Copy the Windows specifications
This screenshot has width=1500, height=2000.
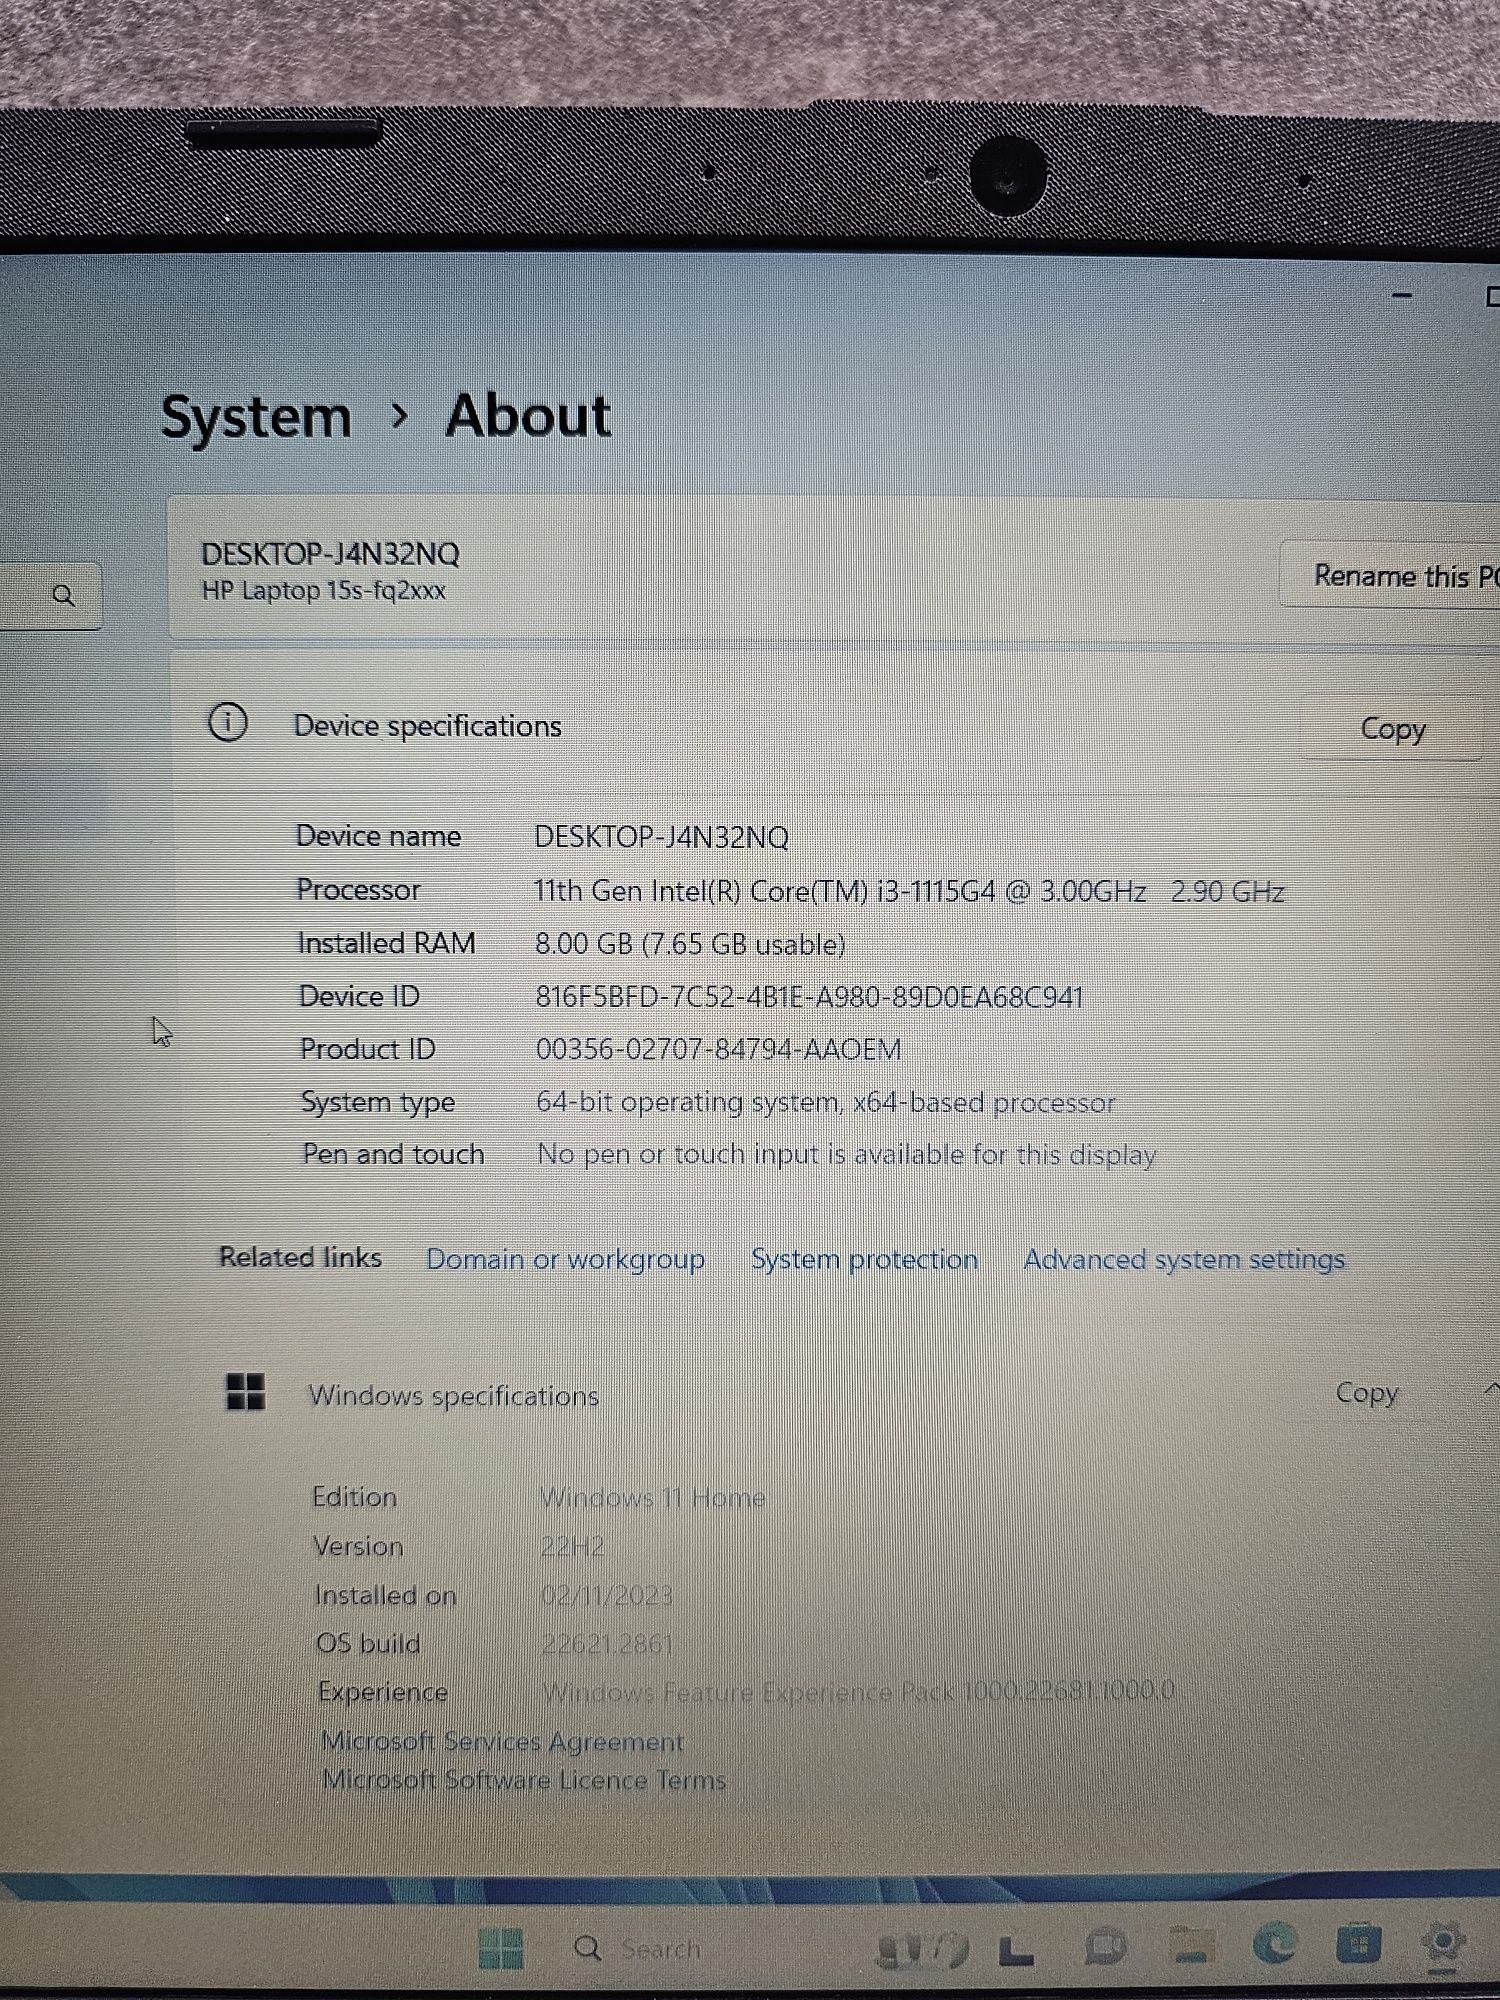pyautogui.click(x=1366, y=1392)
